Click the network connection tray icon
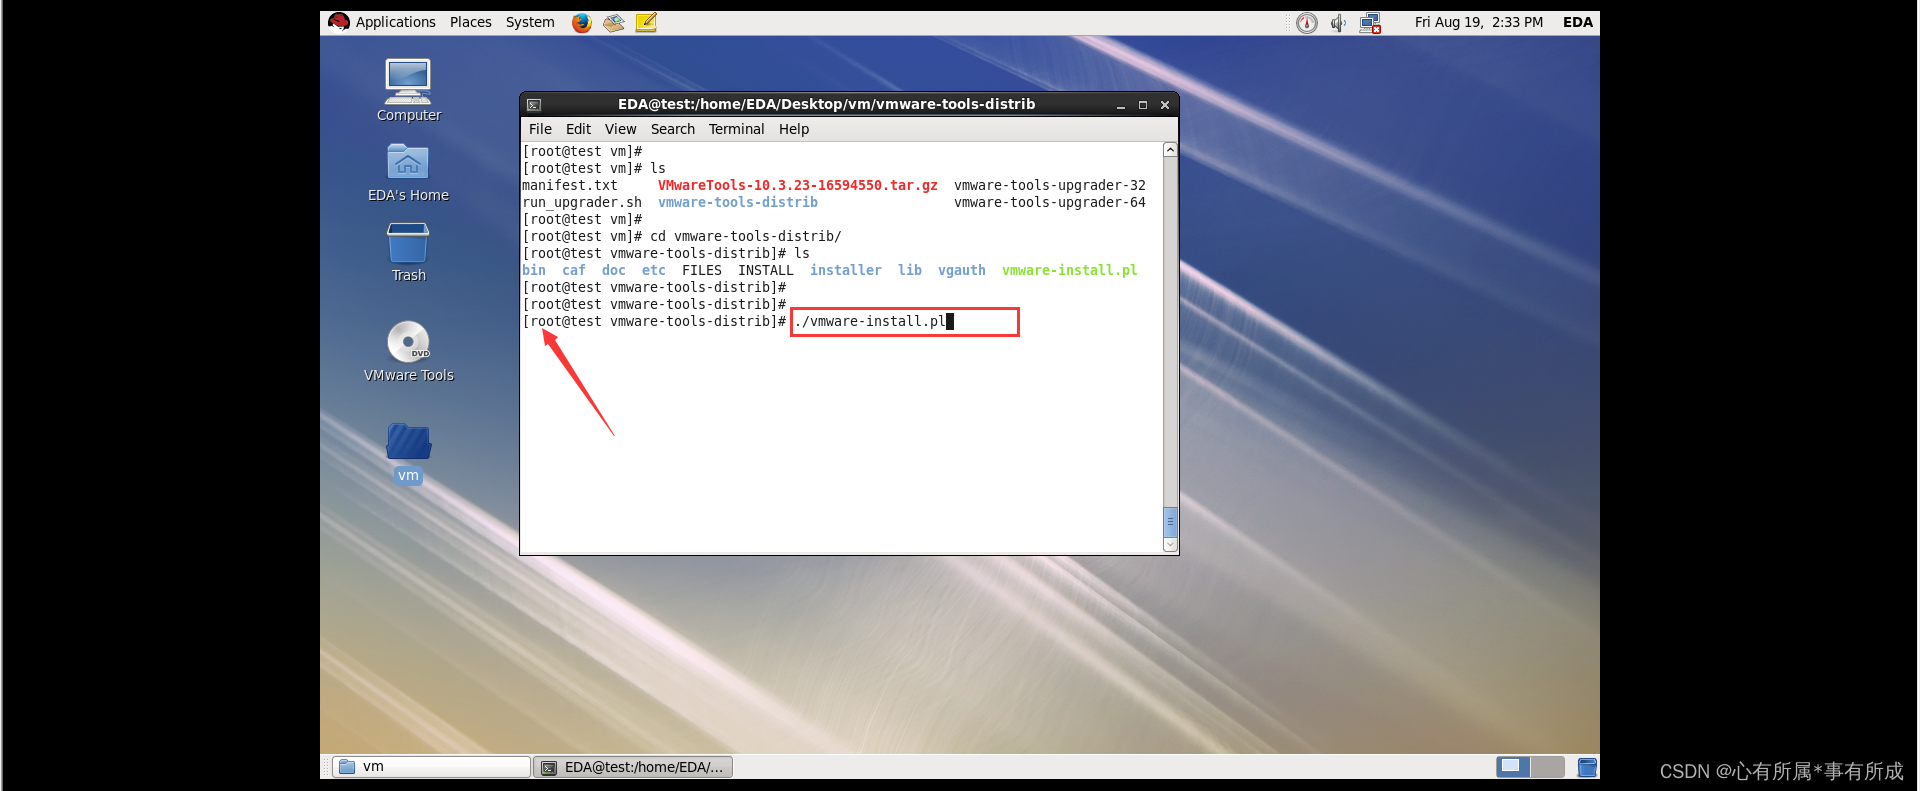Image resolution: width=1920 pixels, height=791 pixels. (1370, 22)
